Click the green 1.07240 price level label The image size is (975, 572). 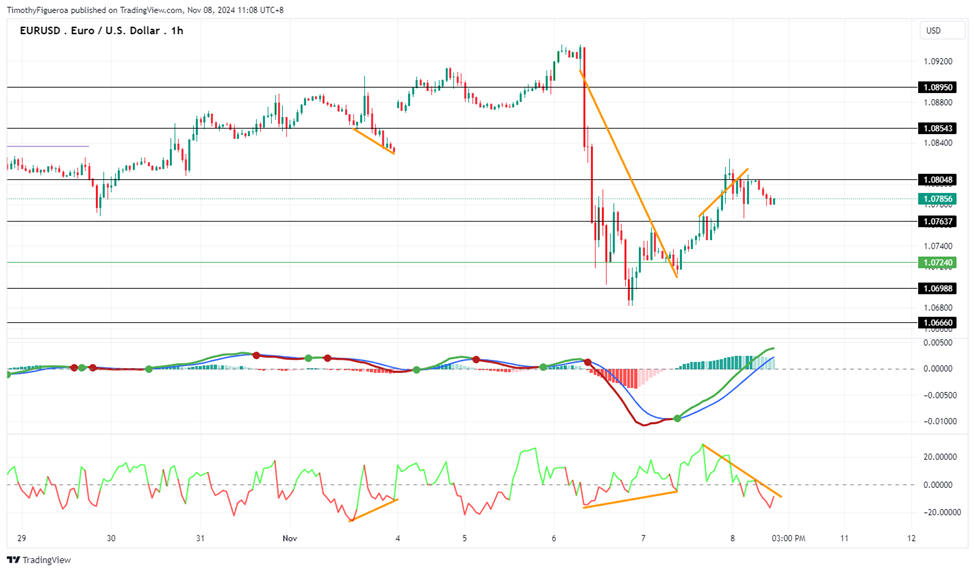tap(937, 263)
